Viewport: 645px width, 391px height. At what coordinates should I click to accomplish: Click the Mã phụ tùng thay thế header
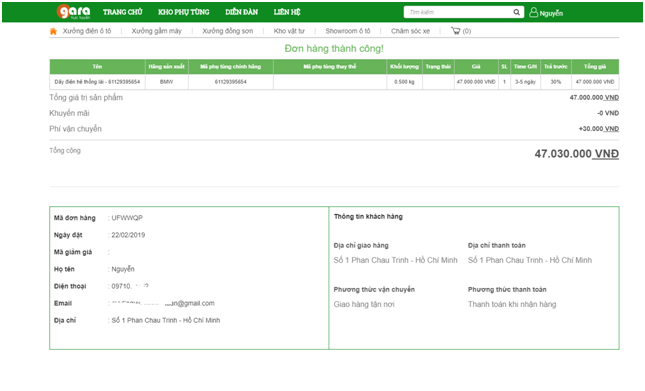click(330, 67)
